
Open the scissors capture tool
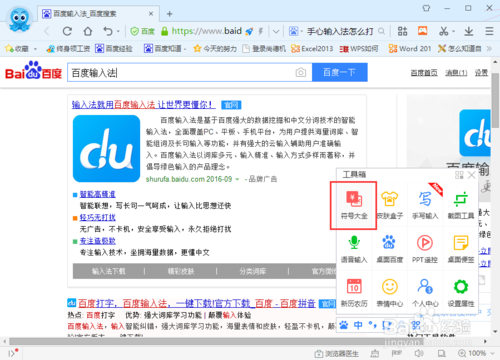(x=443, y=31)
